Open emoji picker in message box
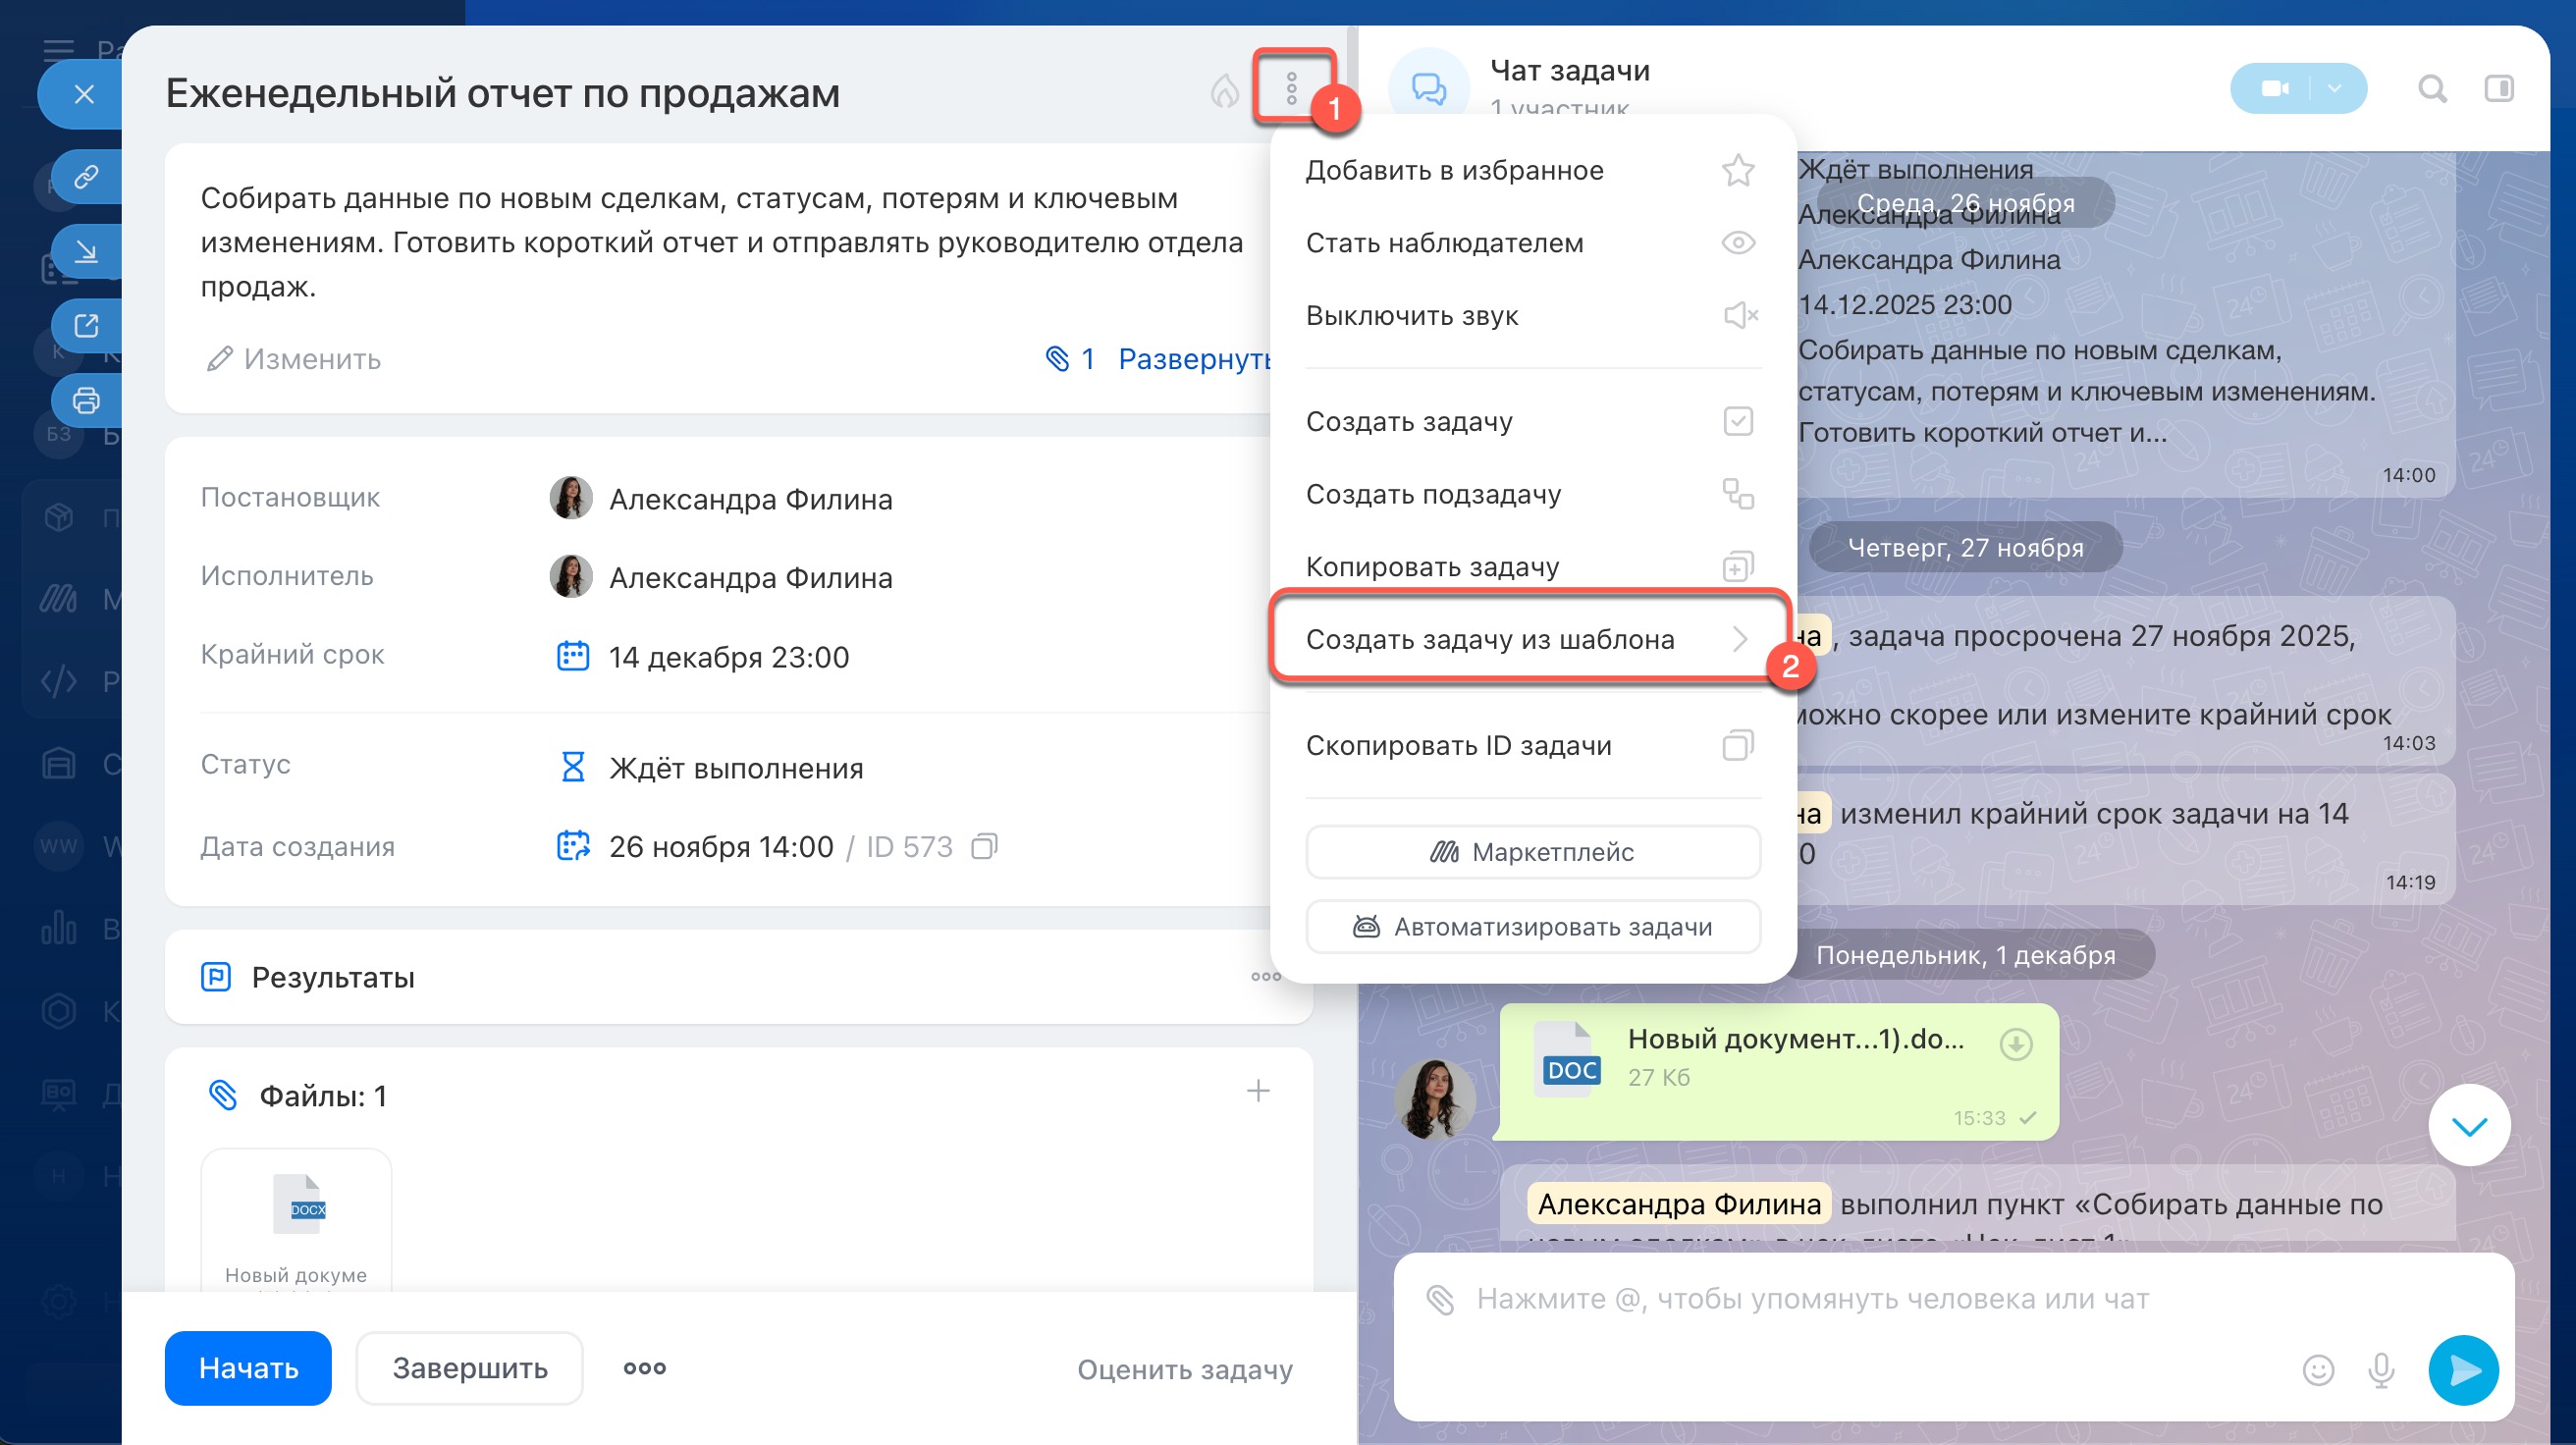 (2317, 1369)
